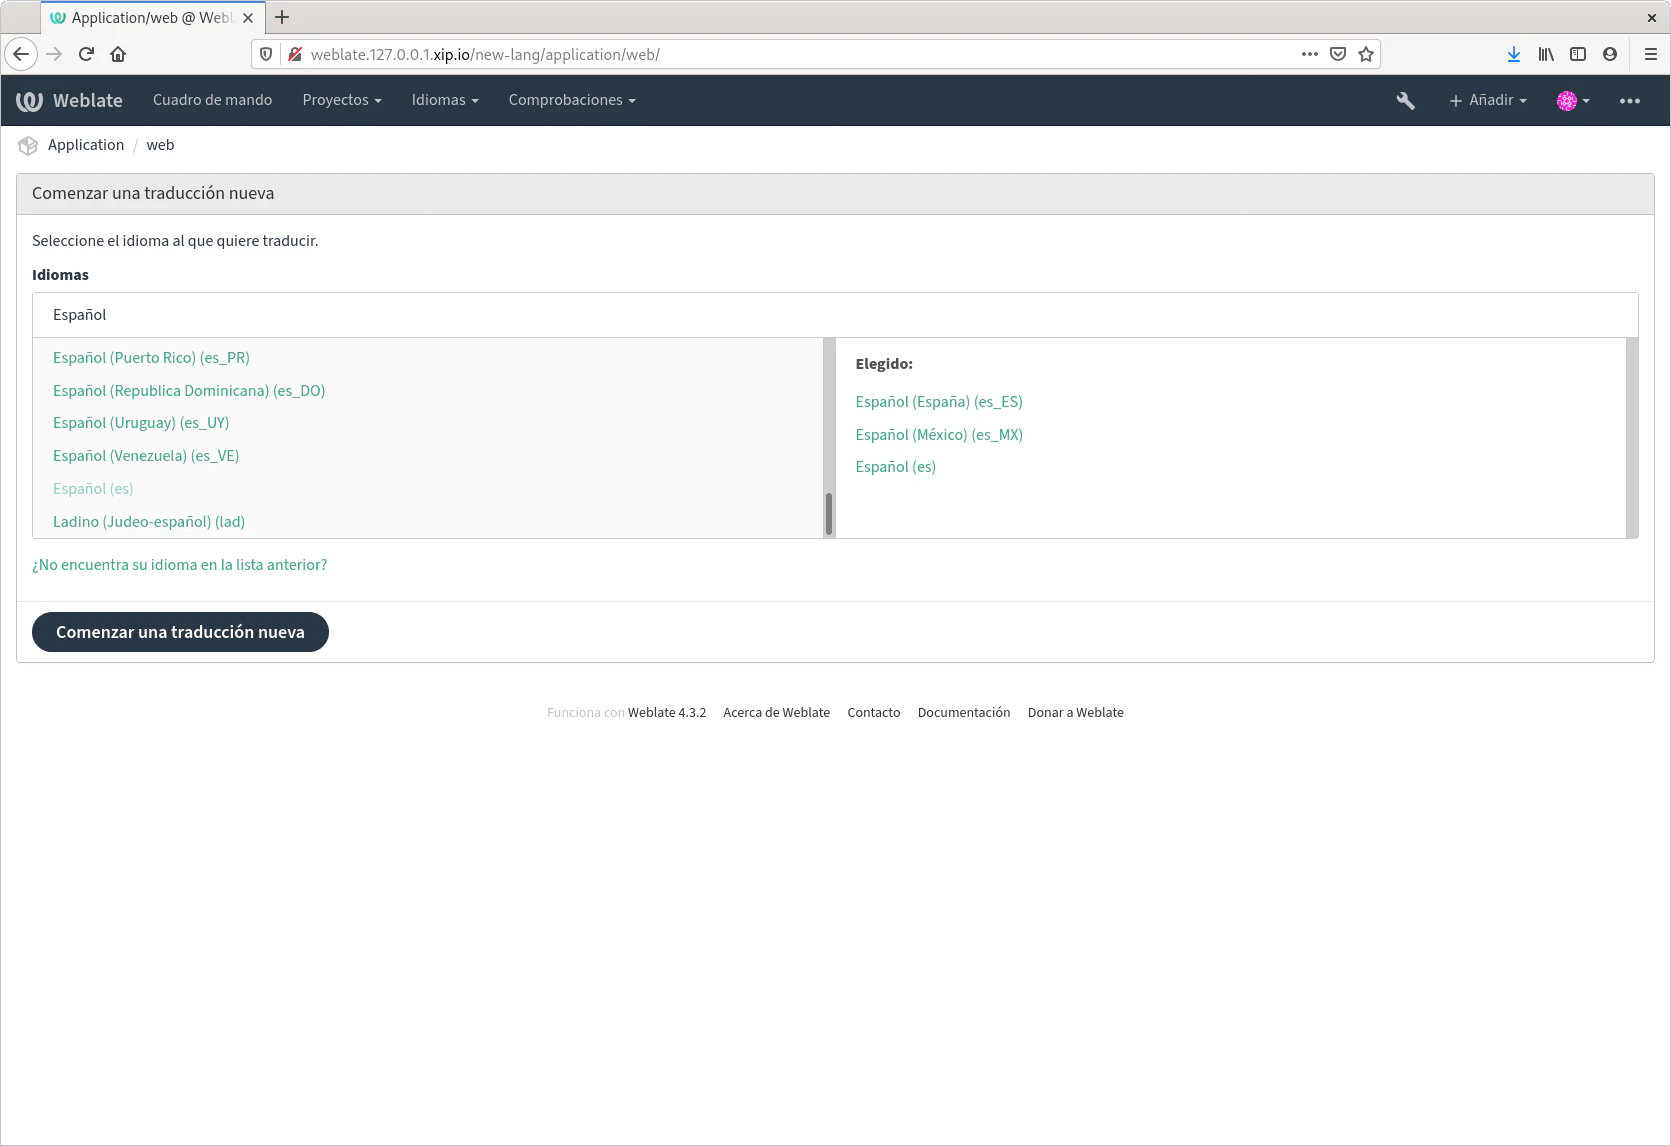Screen dimensions: 1671x1146
Task: Click the Firefox home button
Action: [118, 54]
